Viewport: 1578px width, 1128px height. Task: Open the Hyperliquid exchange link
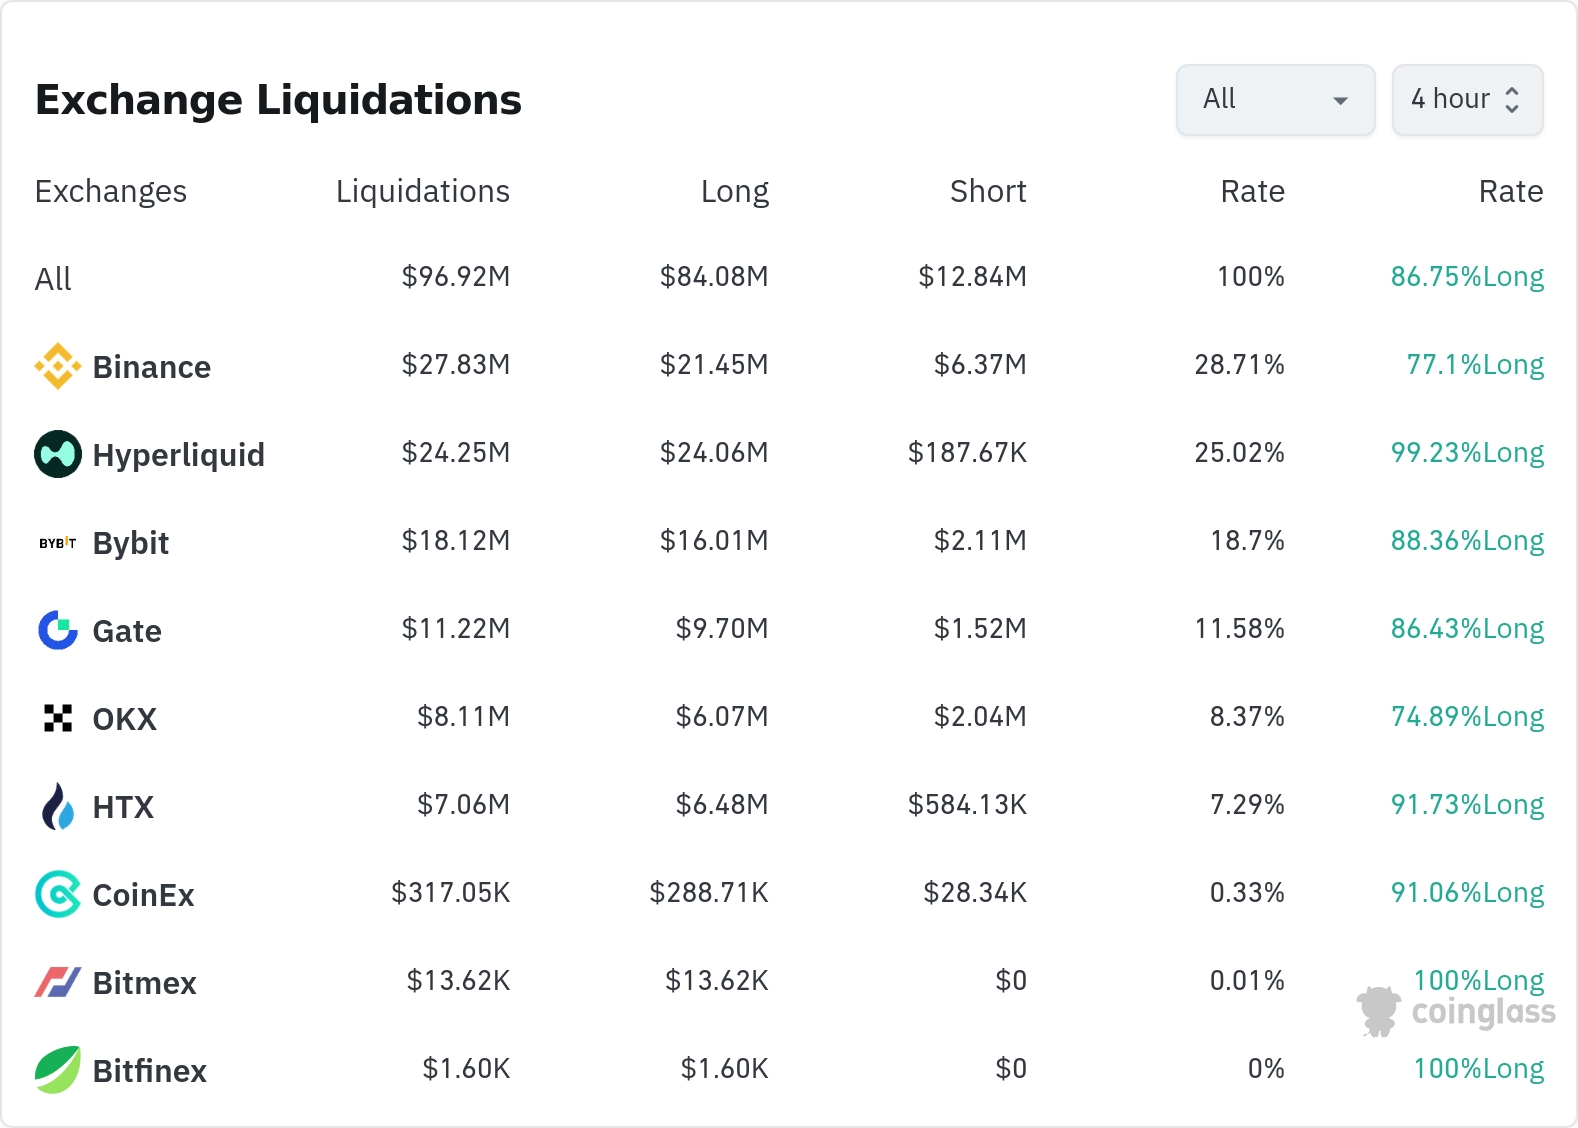coord(178,455)
